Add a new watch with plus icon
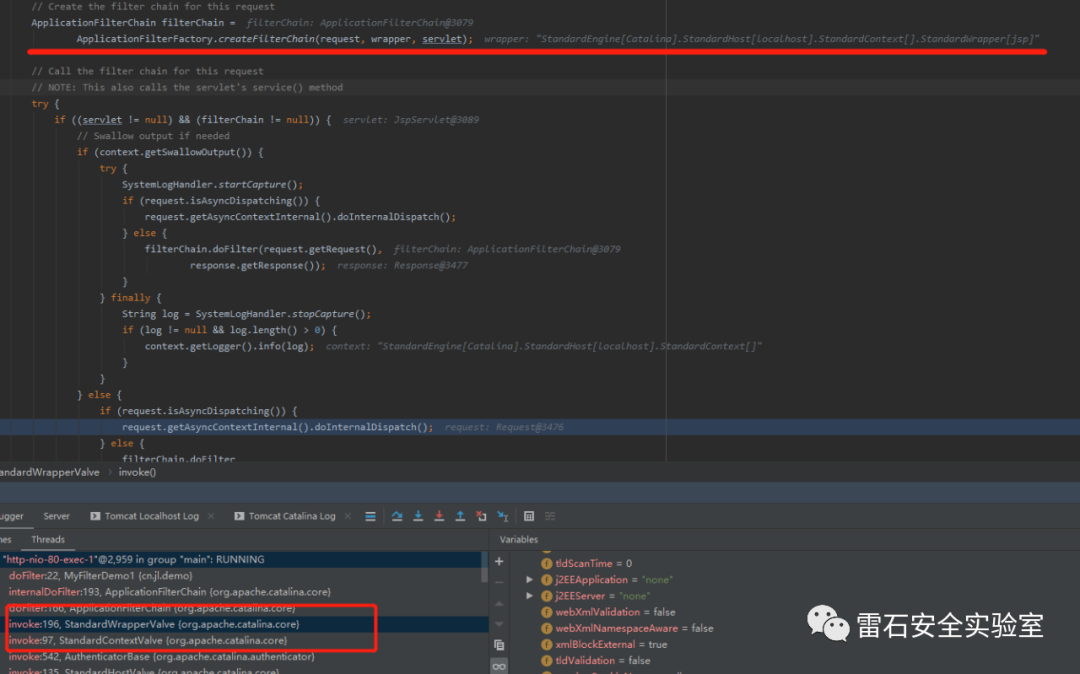The height and width of the screenshot is (674, 1080). point(499,562)
